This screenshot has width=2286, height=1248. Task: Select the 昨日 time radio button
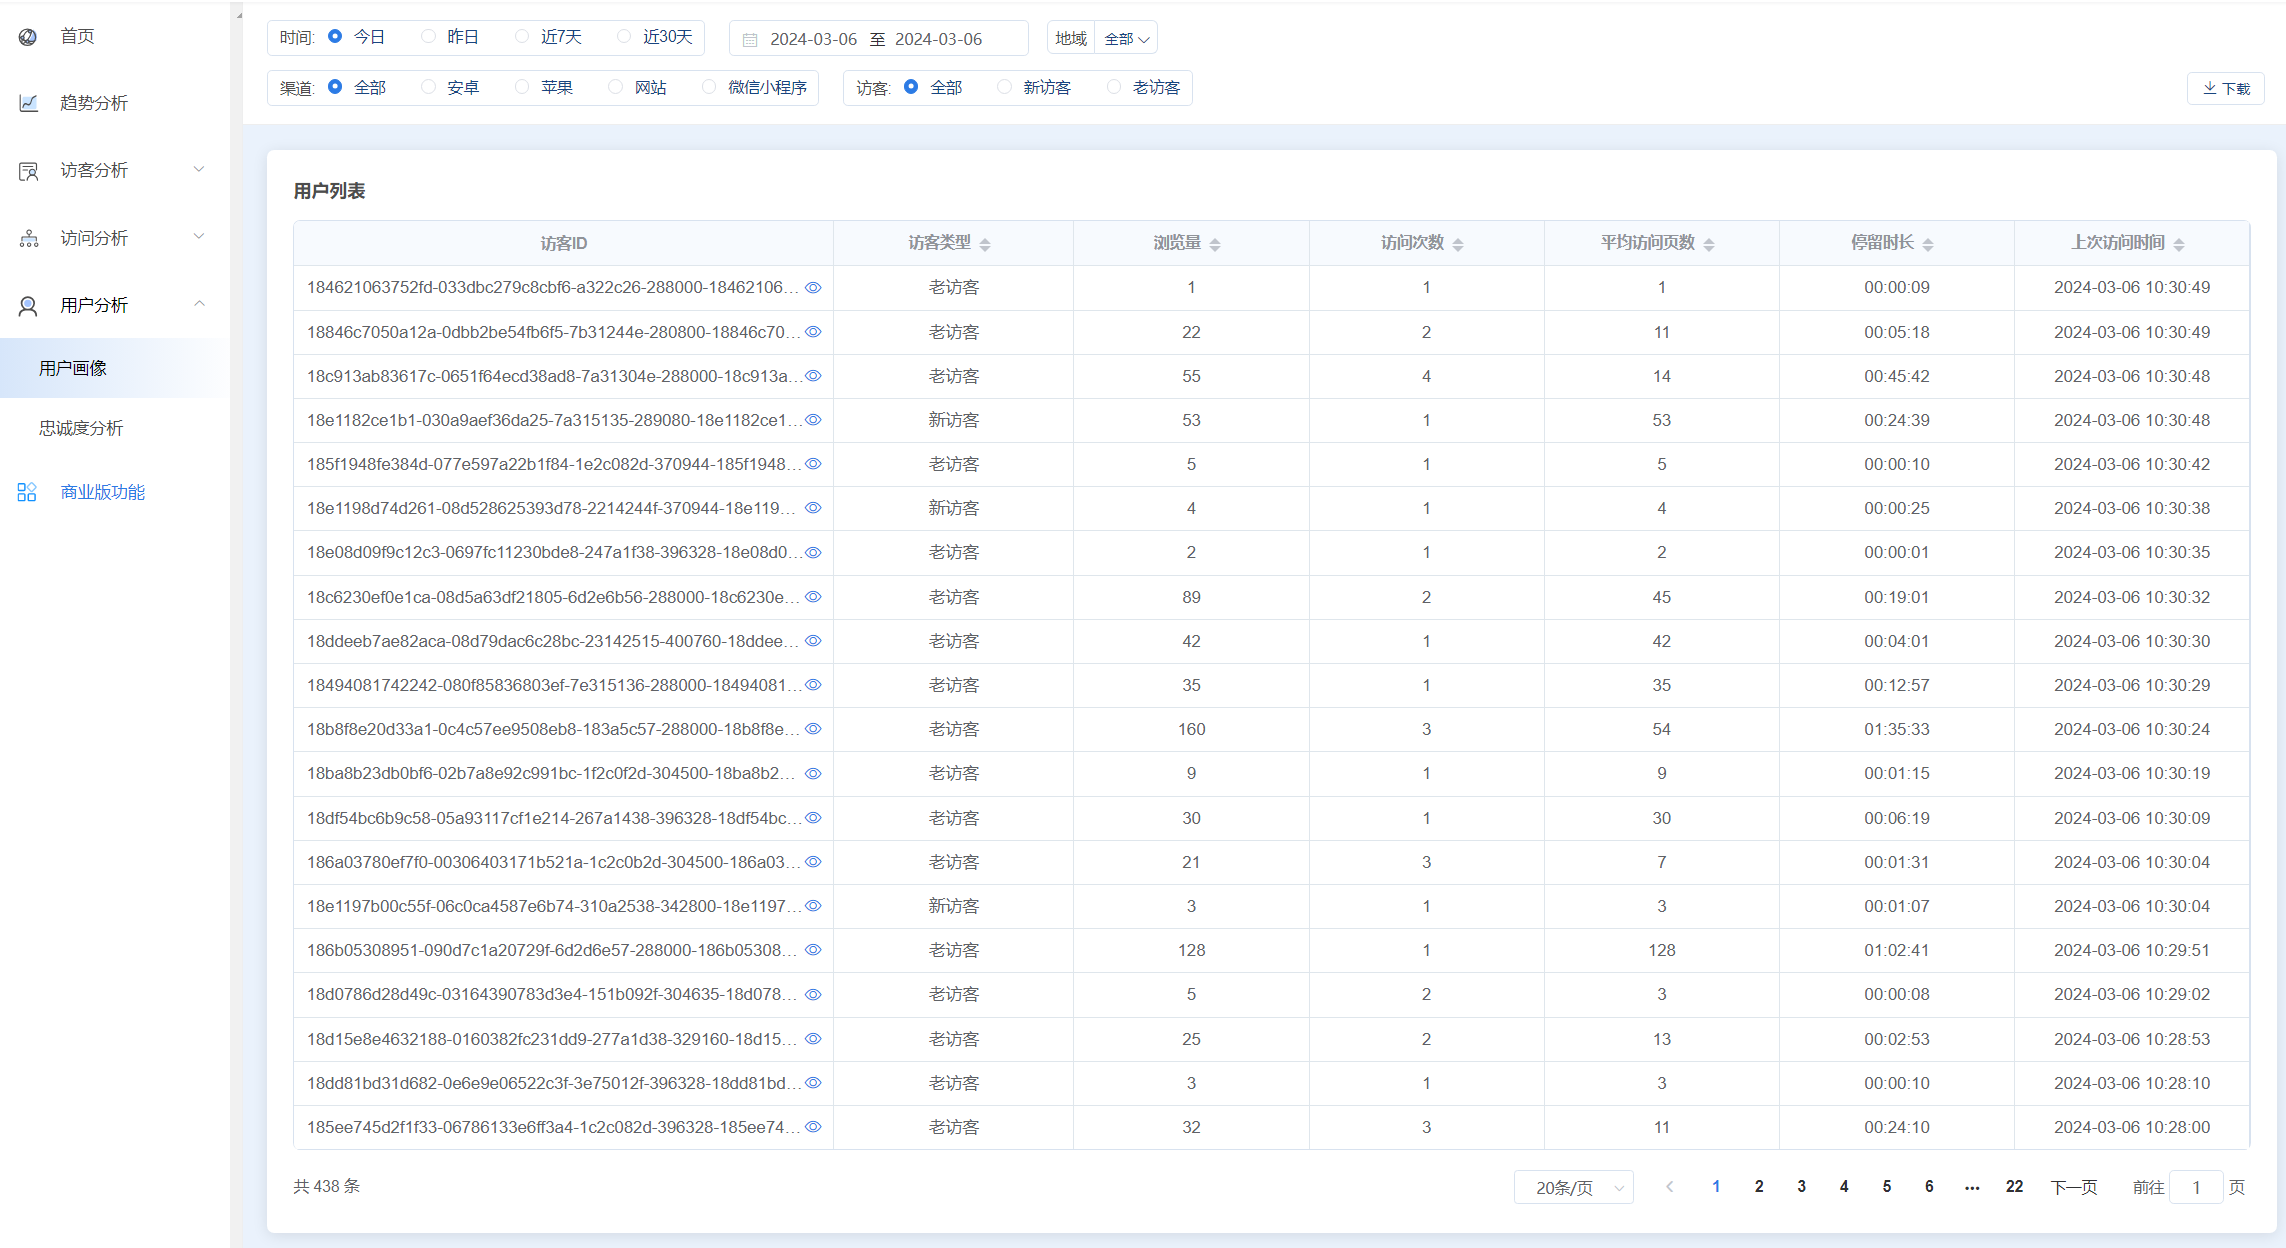[x=428, y=37]
